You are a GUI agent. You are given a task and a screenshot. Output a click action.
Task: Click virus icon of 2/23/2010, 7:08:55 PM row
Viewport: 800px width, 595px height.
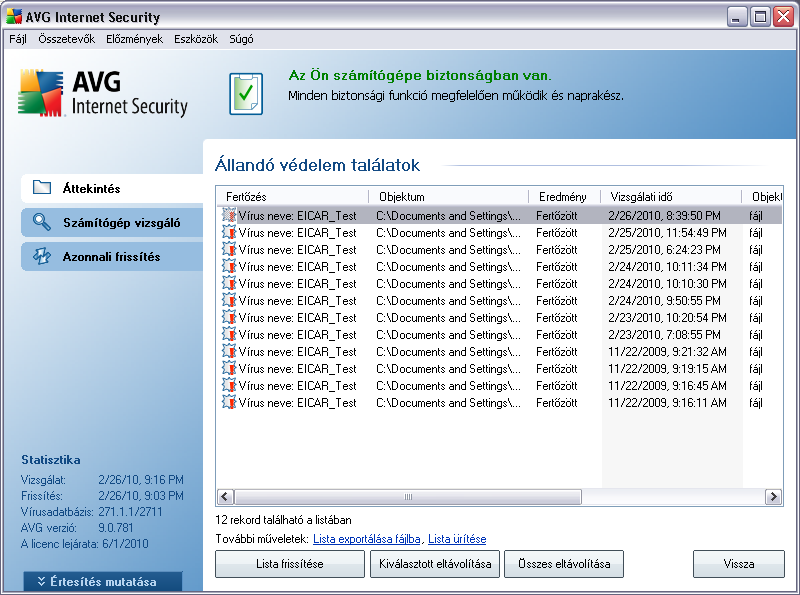[229, 335]
